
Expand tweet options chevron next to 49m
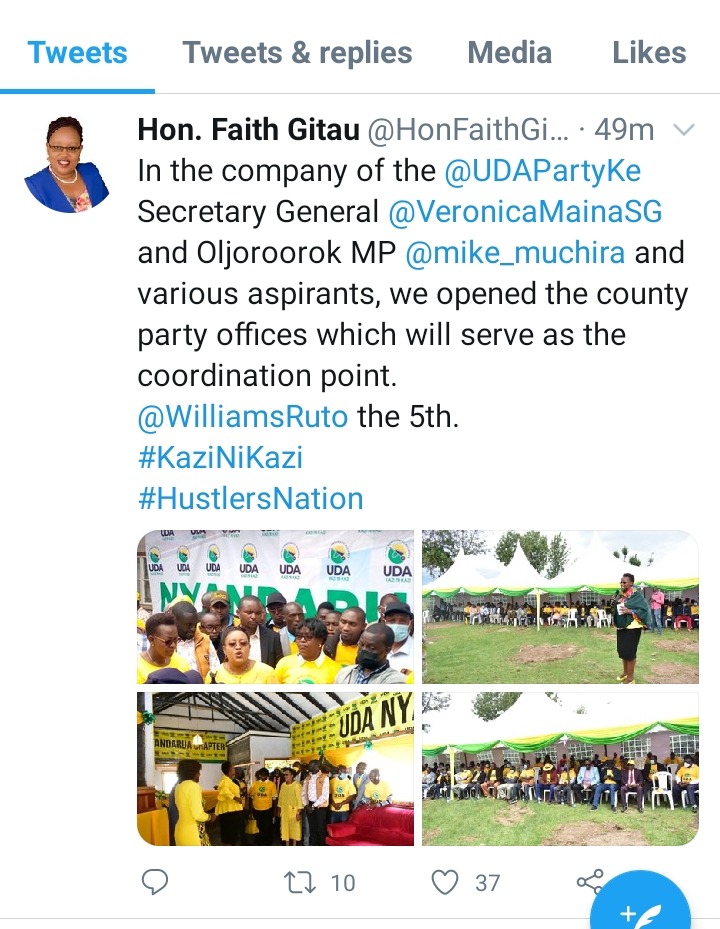coord(684,130)
